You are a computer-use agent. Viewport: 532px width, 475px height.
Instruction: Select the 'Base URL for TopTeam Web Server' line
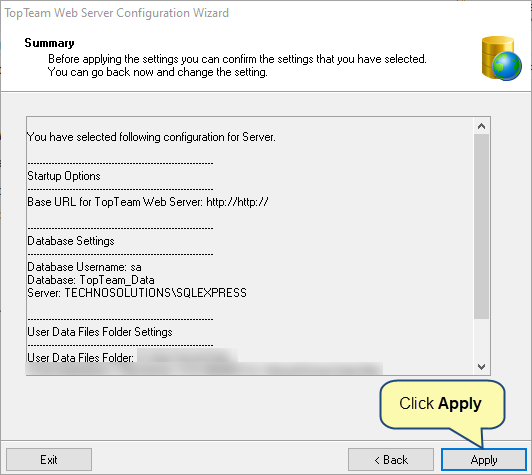point(148,202)
